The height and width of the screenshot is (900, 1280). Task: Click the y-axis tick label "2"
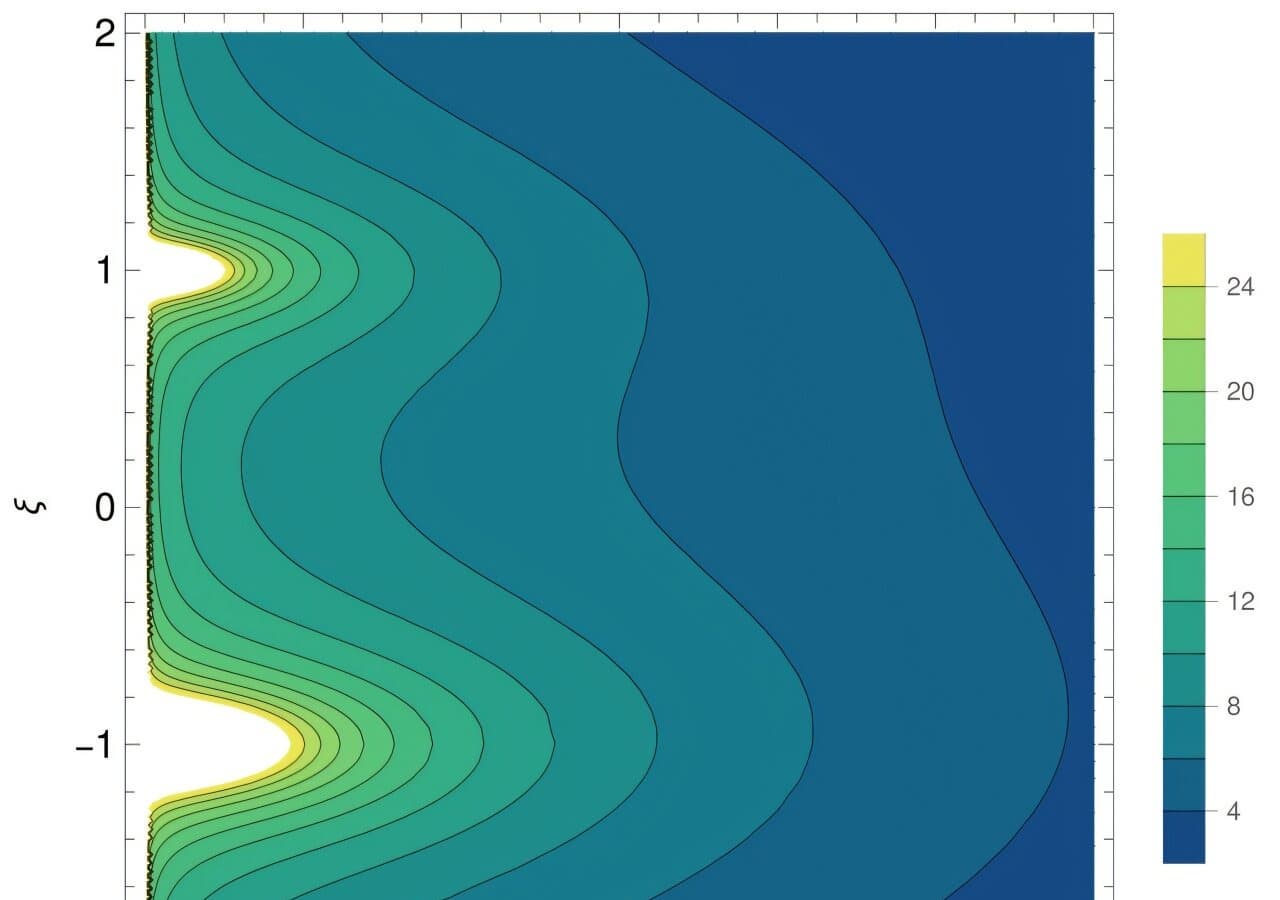click(x=104, y=34)
